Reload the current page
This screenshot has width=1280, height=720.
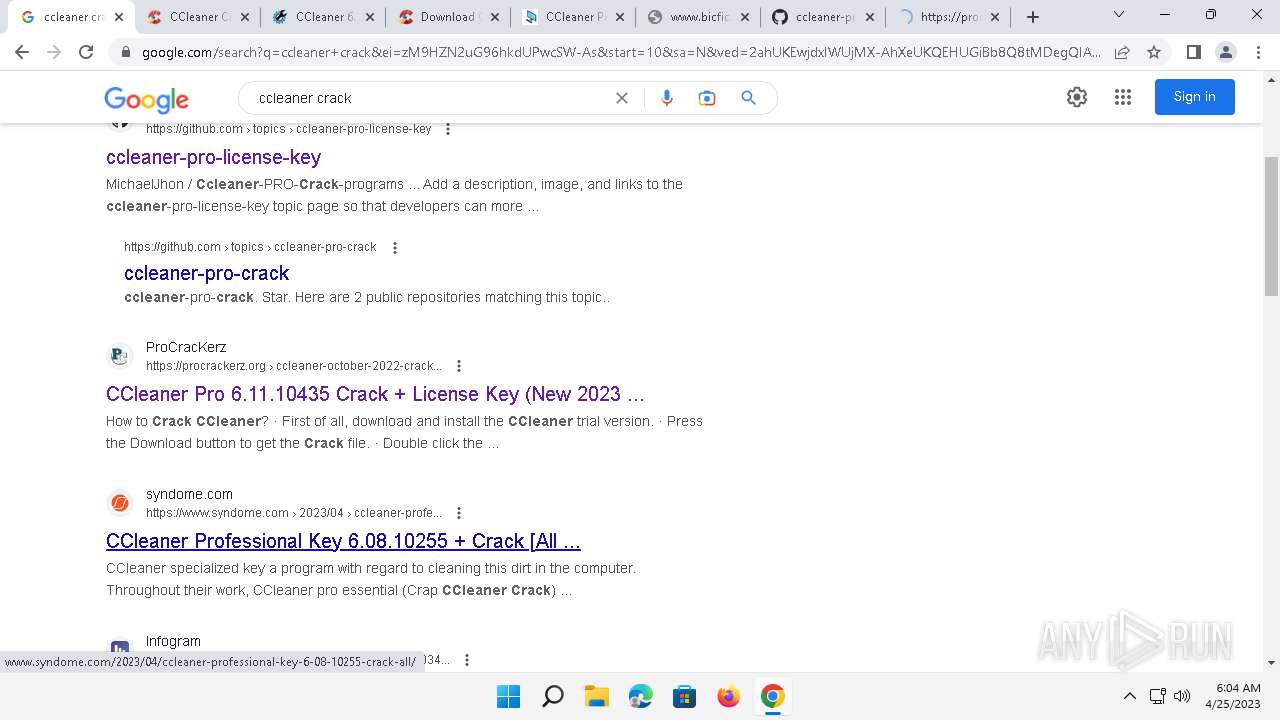(x=86, y=52)
